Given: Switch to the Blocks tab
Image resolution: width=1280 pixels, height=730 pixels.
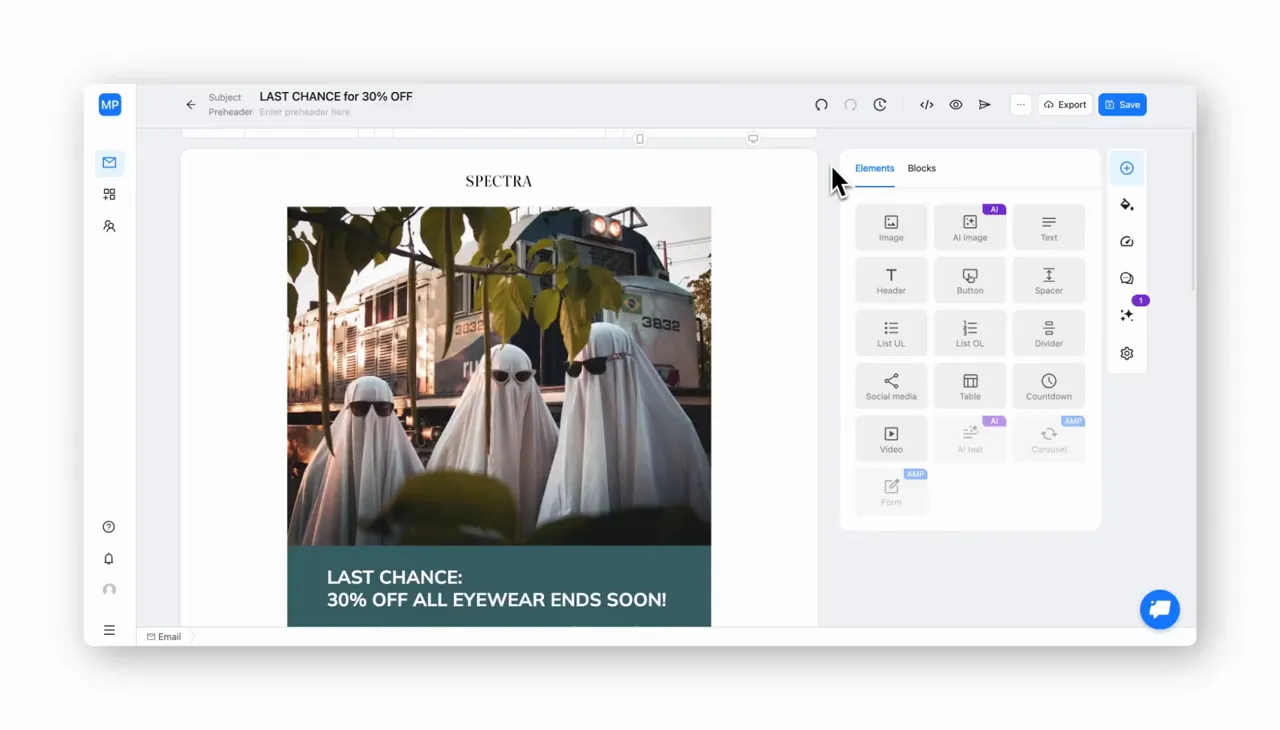Looking at the screenshot, I should 922,168.
